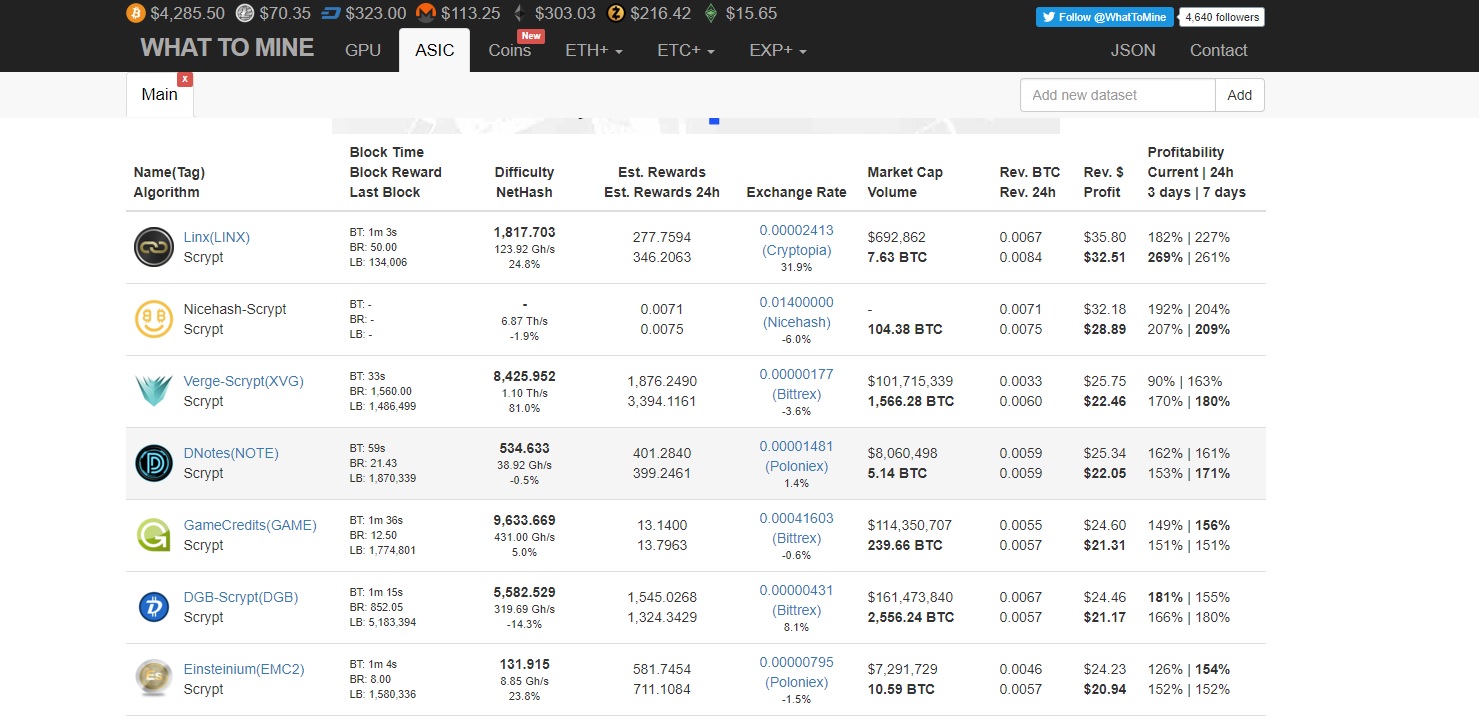Image resolution: width=1479 pixels, height=724 pixels.
Task: Open the 4,640 followers count
Action: coord(1221,17)
